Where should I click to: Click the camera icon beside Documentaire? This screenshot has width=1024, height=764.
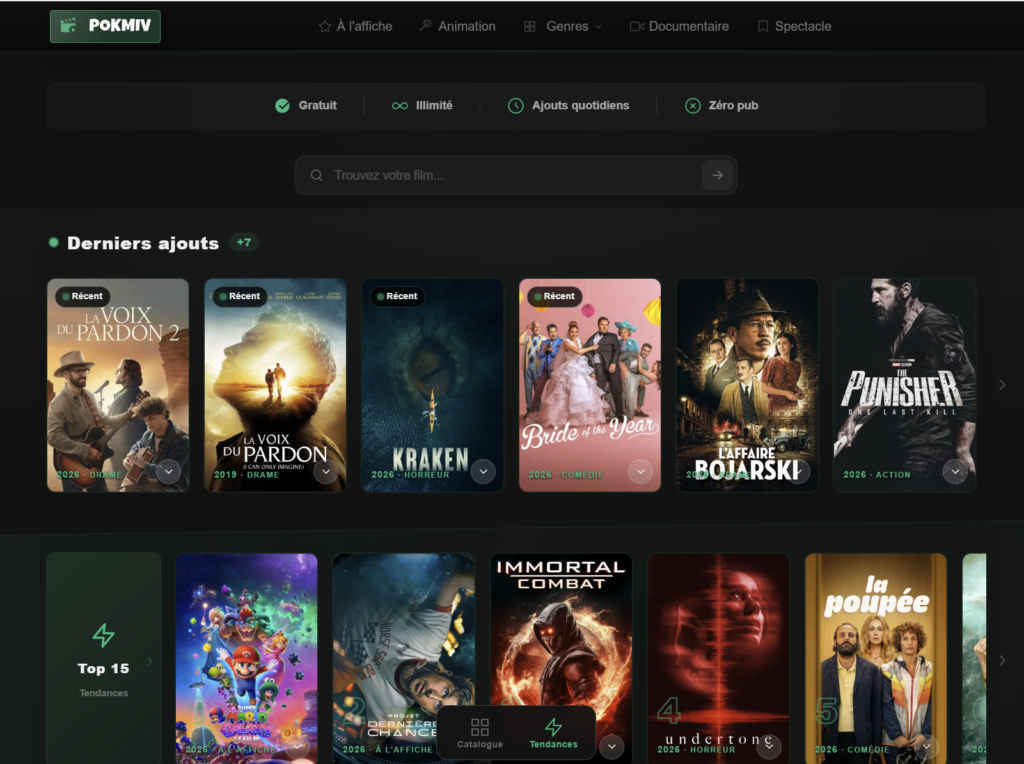click(x=636, y=26)
